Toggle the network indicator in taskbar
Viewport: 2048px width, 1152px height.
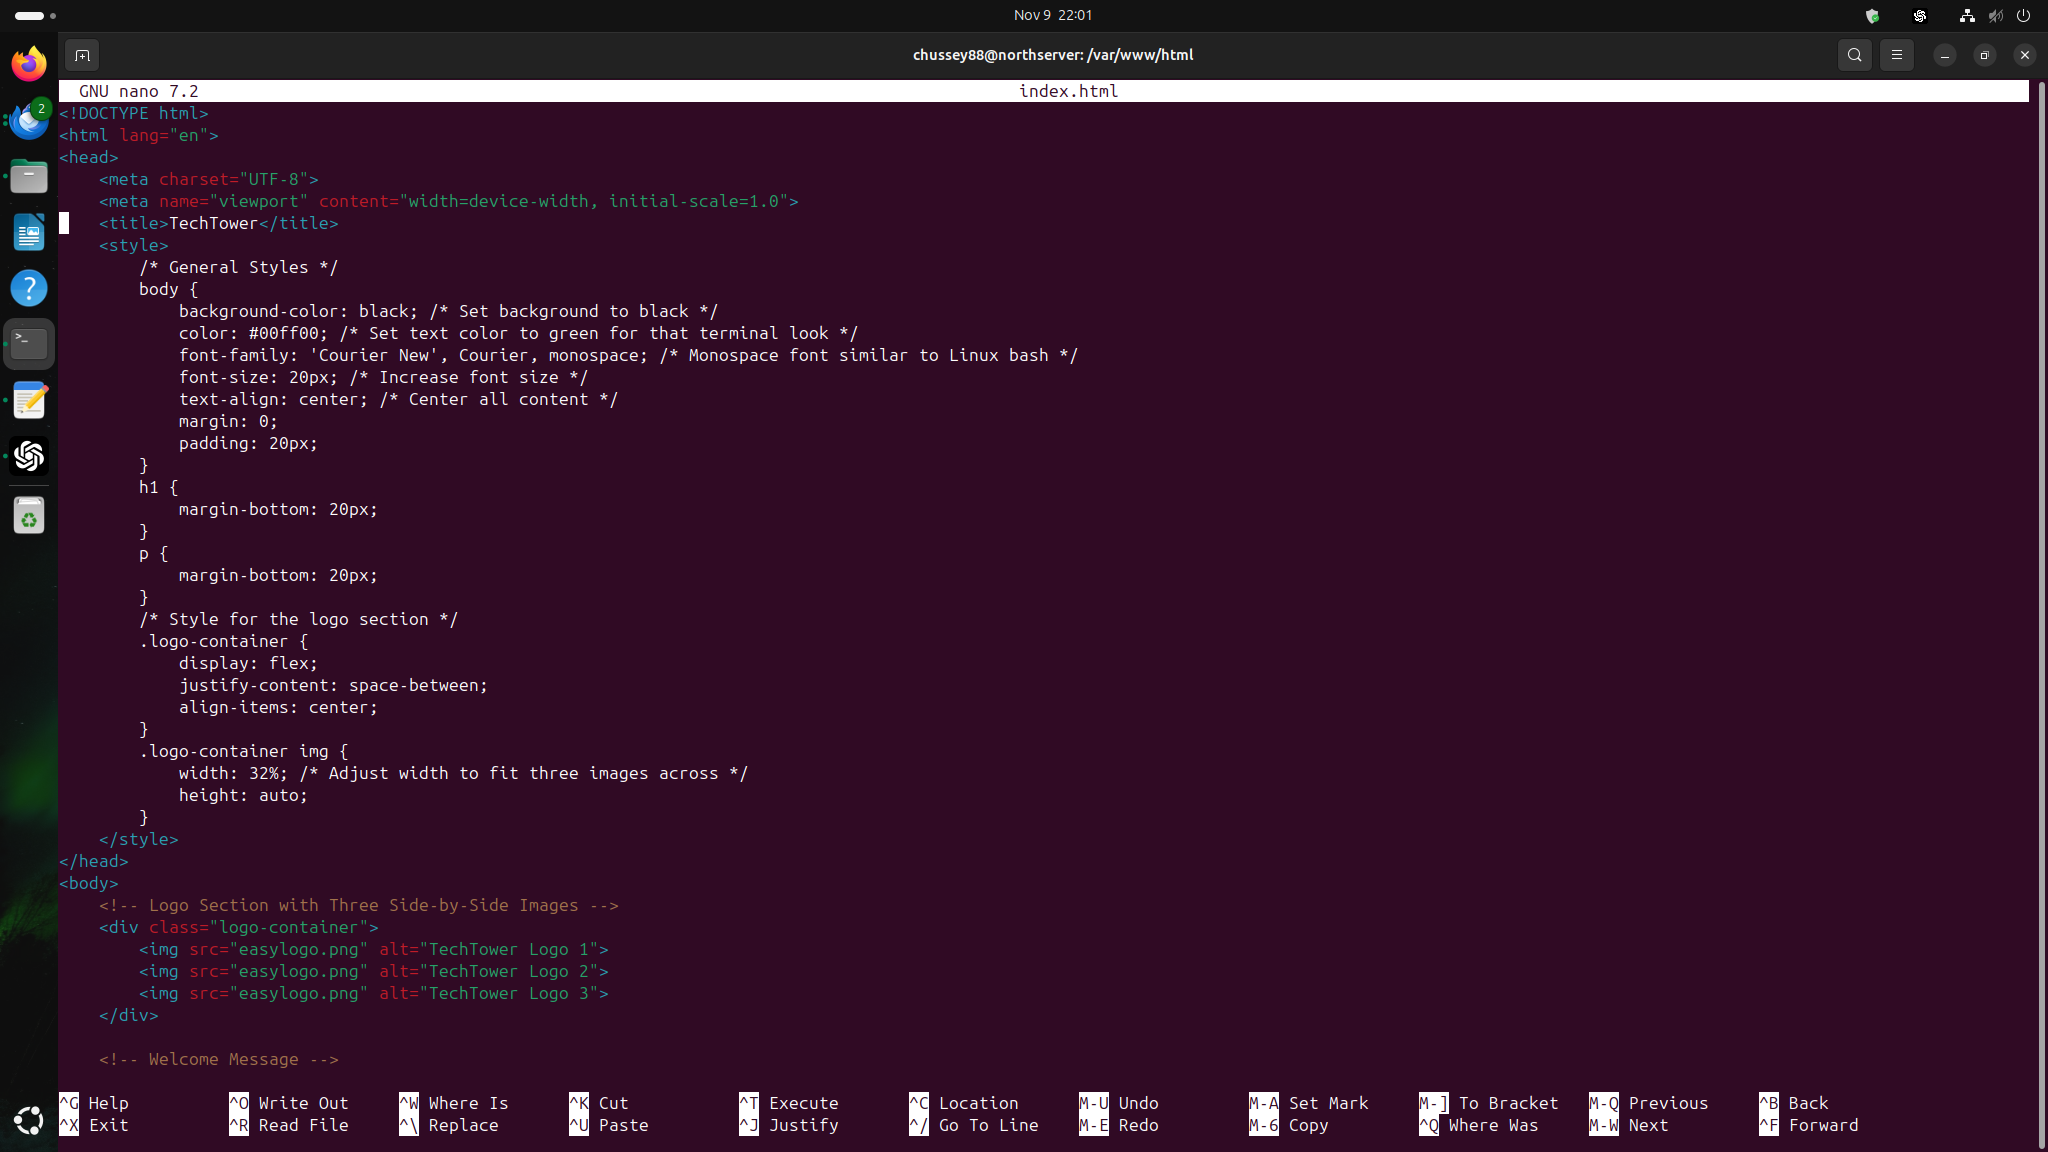(x=1965, y=15)
